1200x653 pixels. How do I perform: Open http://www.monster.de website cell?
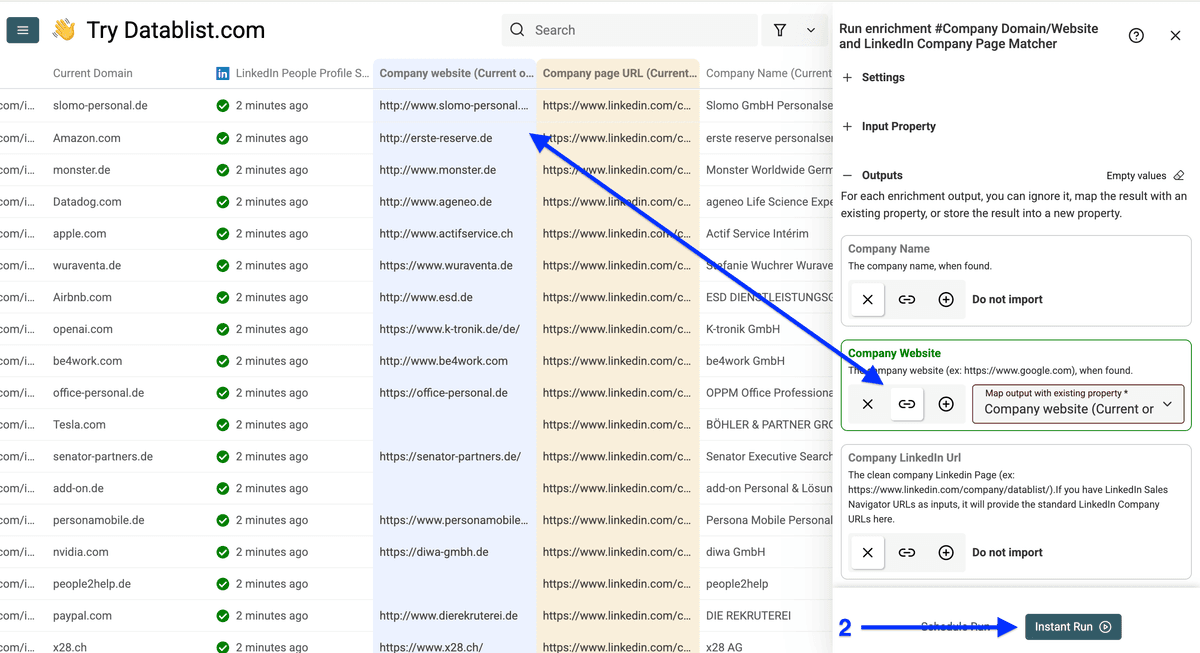(438, 170)
